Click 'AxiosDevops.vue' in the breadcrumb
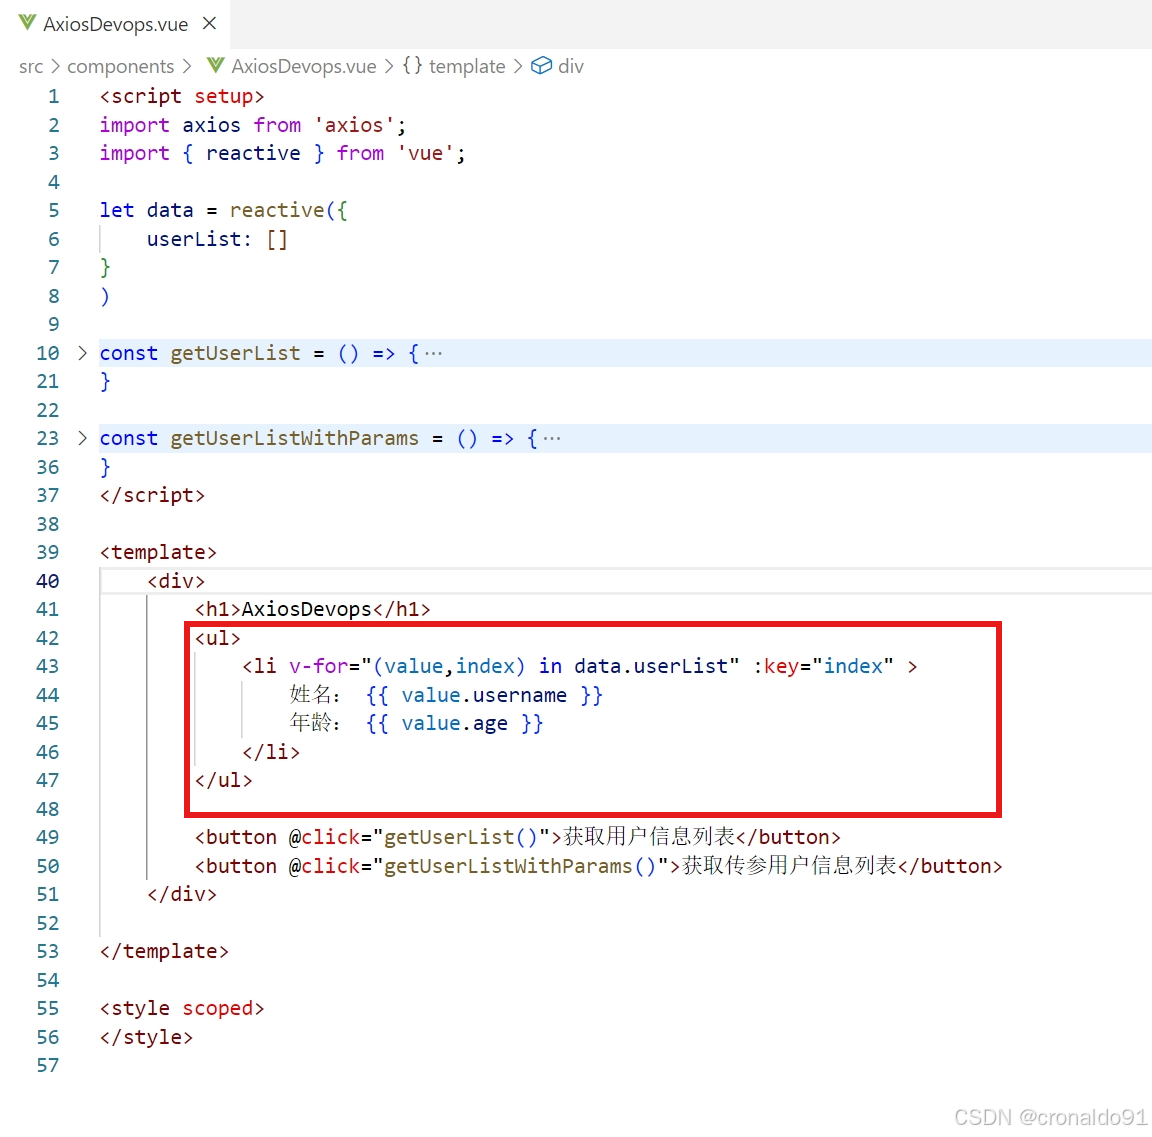 click(303, 67)
